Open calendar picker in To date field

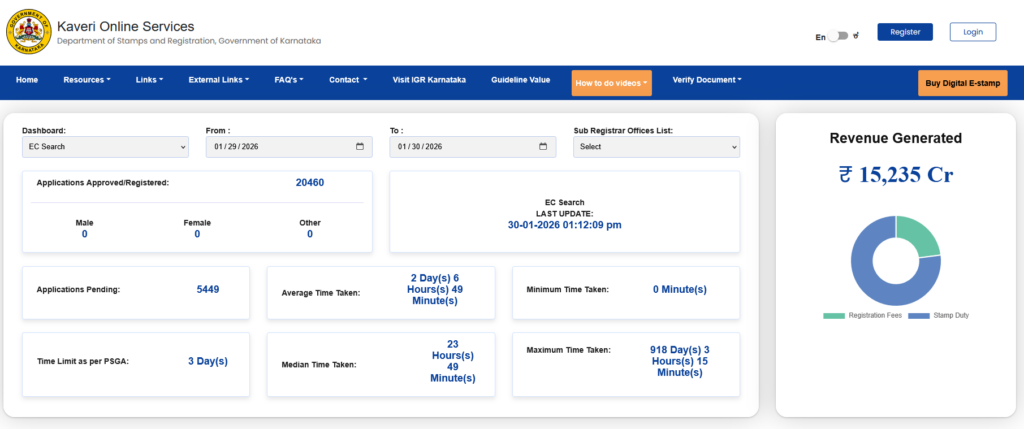click(544, 147)
